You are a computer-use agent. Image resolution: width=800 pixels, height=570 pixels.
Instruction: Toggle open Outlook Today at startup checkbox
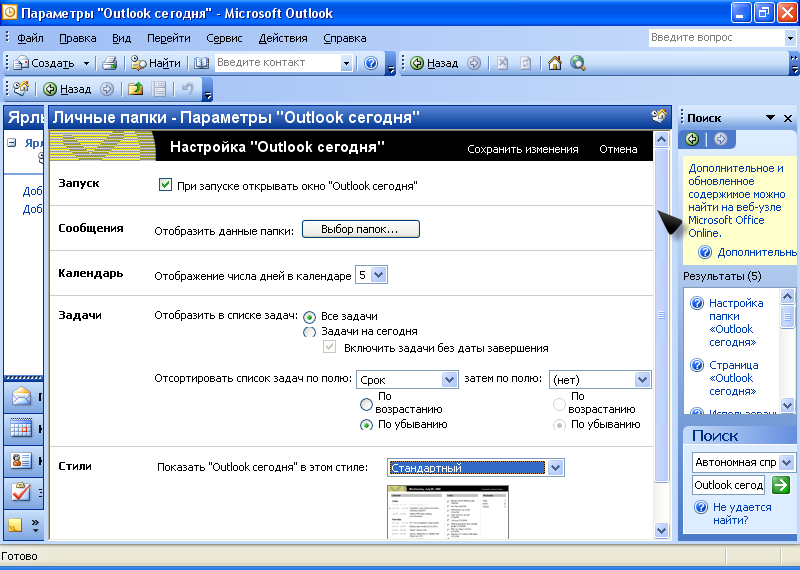165,185
